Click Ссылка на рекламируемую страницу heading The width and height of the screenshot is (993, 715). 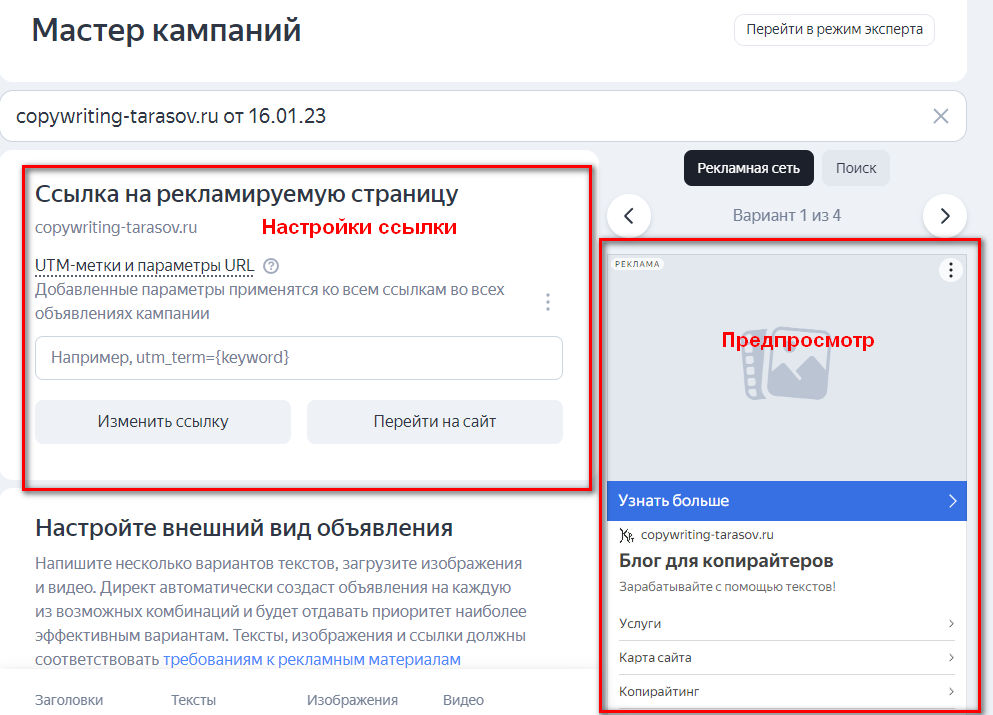(x=246, y=194)
